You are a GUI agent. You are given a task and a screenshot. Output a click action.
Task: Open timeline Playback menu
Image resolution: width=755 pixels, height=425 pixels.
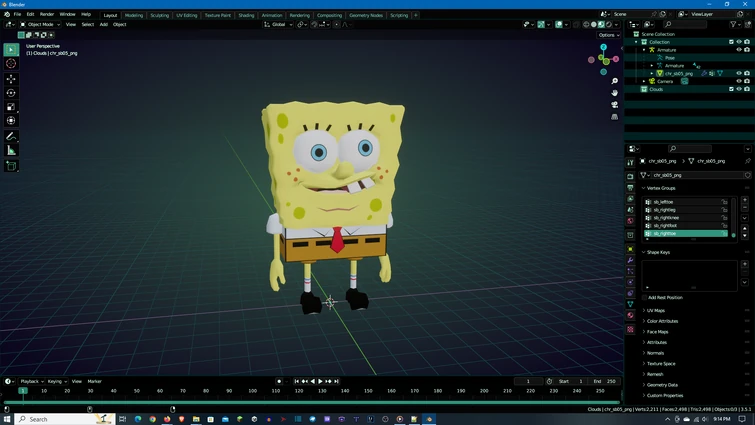[x=32, y=381]
